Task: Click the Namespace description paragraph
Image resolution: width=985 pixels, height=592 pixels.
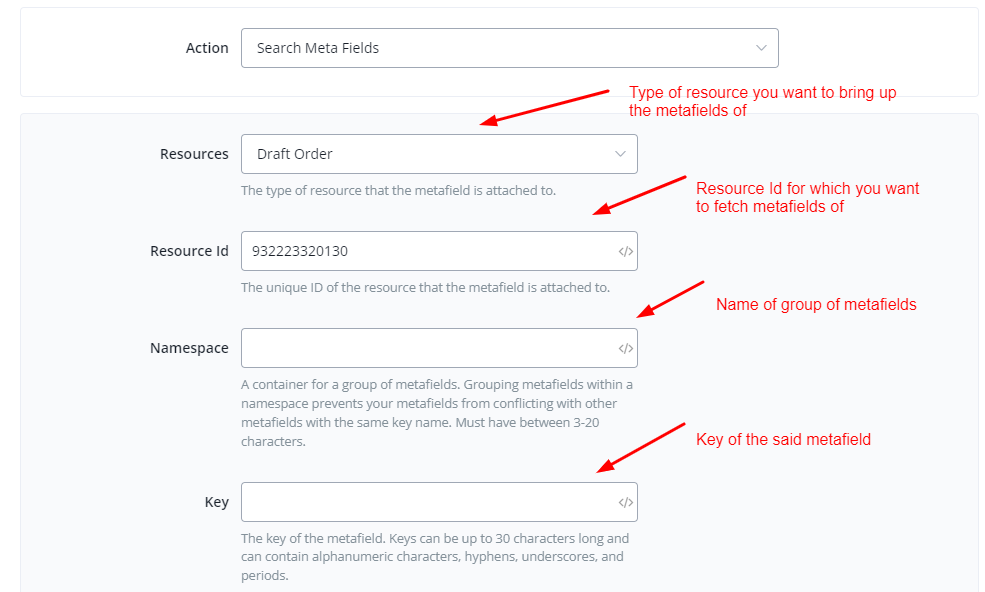Action: tap(436, 413)
